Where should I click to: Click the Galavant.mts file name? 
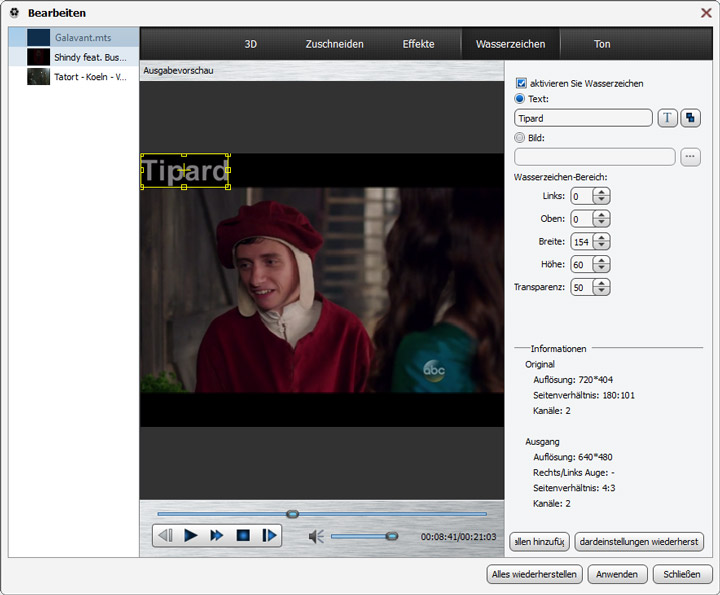83,38
